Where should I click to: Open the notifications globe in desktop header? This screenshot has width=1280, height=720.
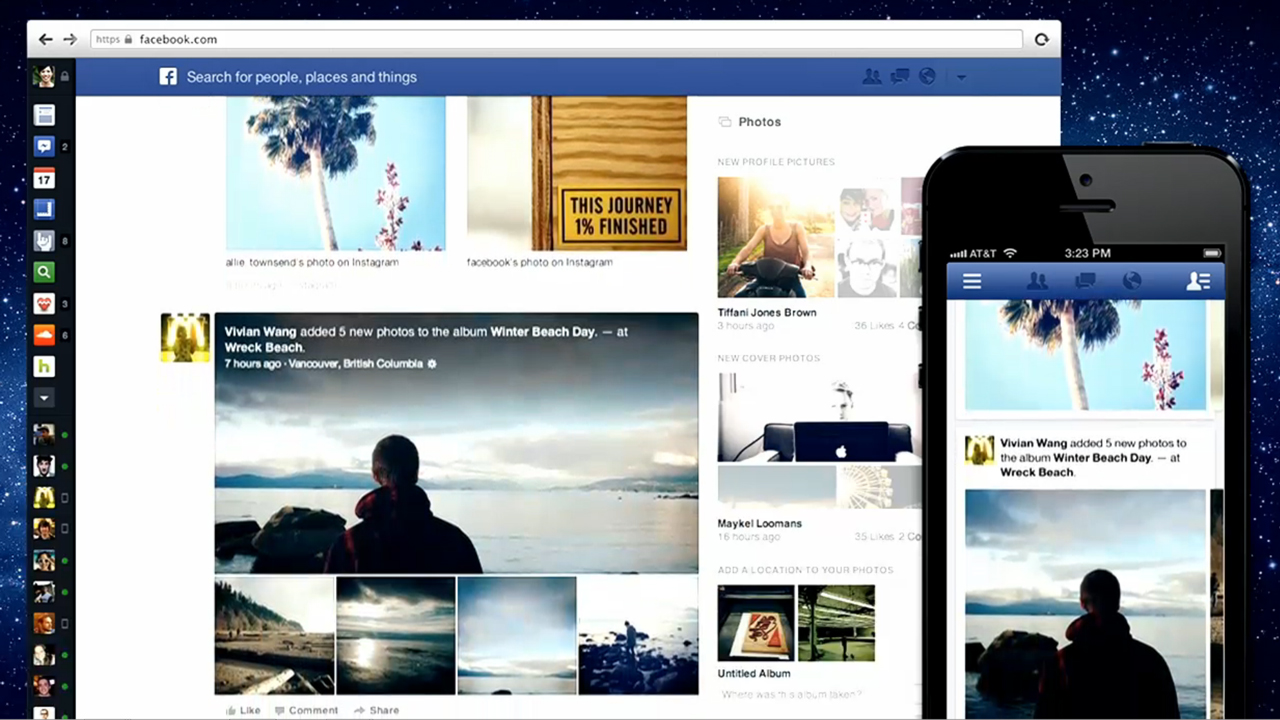927,76
